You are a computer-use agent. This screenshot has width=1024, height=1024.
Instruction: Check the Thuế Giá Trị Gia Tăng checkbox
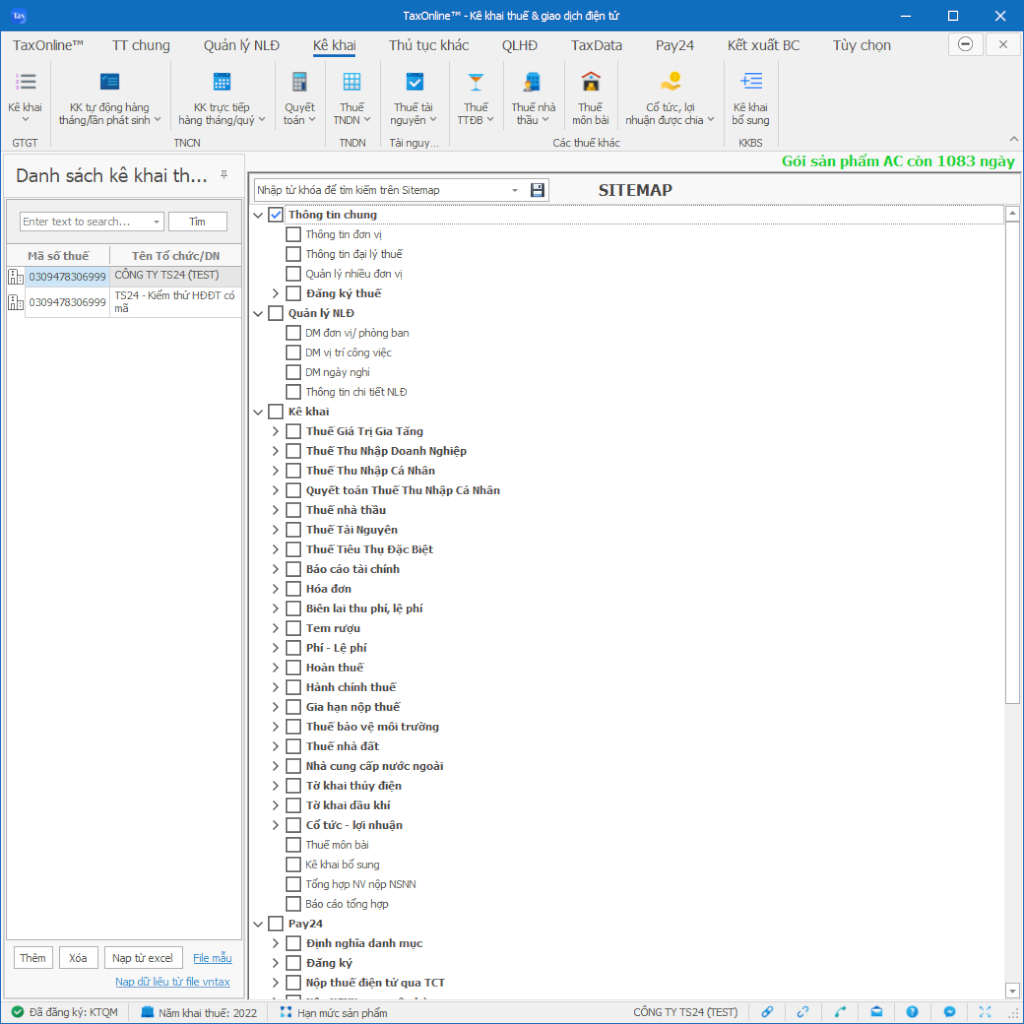pyautogui.click(x=293, y=431)
